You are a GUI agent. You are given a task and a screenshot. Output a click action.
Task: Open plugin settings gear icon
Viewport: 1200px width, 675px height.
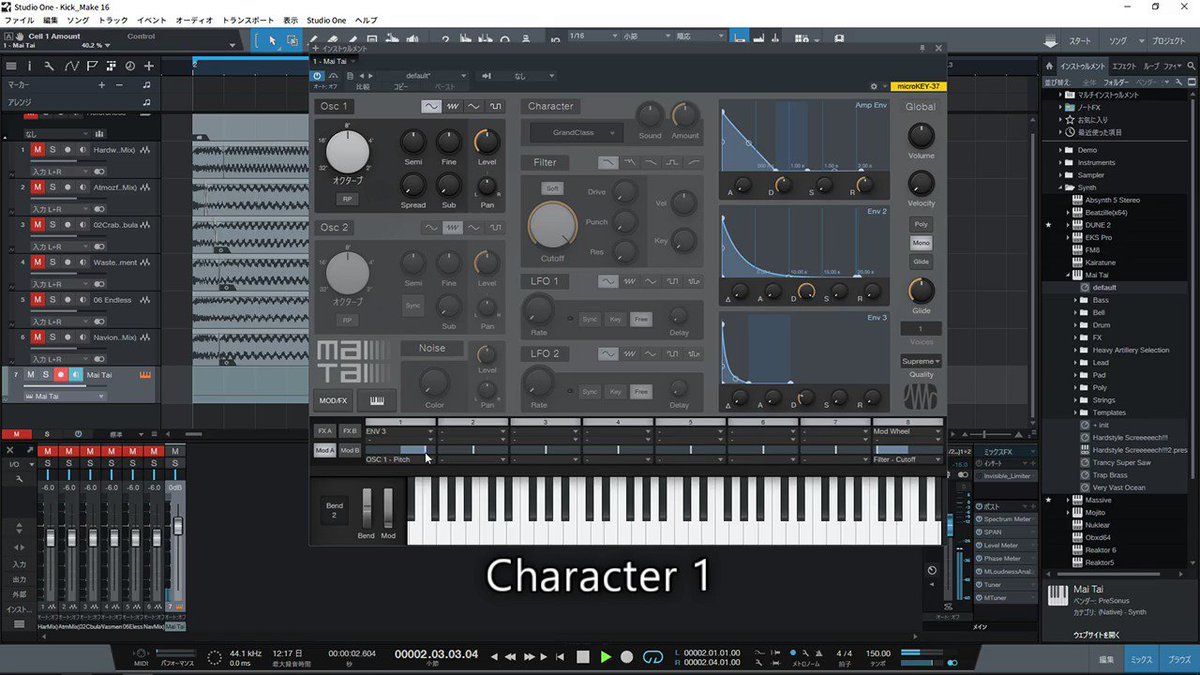click(873, 87)
